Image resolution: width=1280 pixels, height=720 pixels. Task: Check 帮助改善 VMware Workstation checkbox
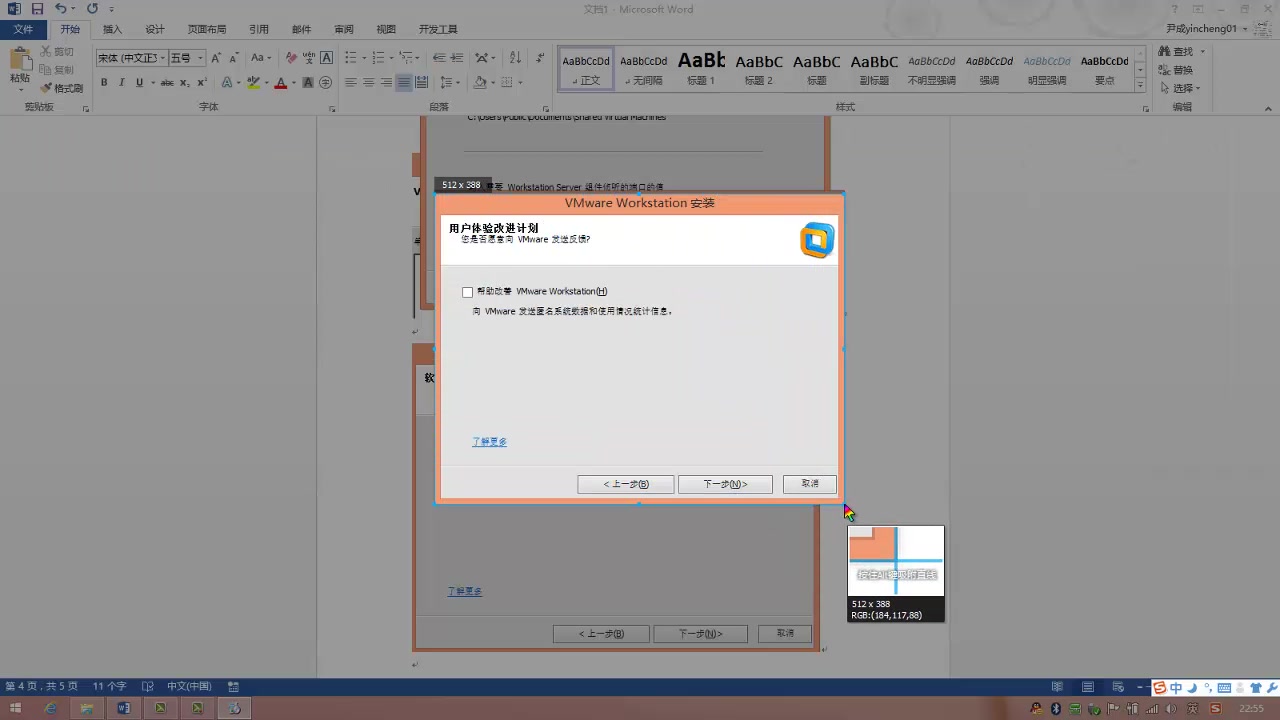click(467, 292)
